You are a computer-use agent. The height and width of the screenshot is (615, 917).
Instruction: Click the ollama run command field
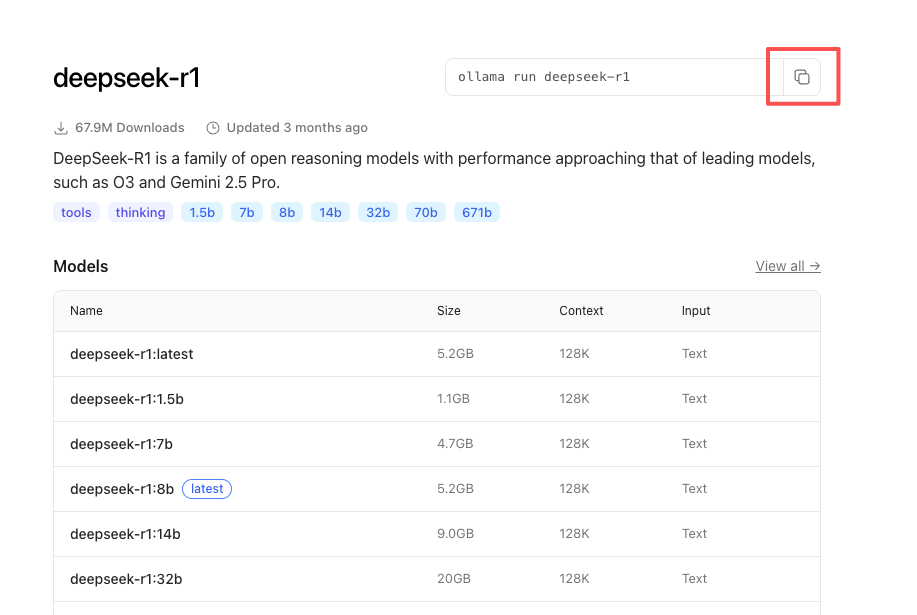tap(613, 77)
